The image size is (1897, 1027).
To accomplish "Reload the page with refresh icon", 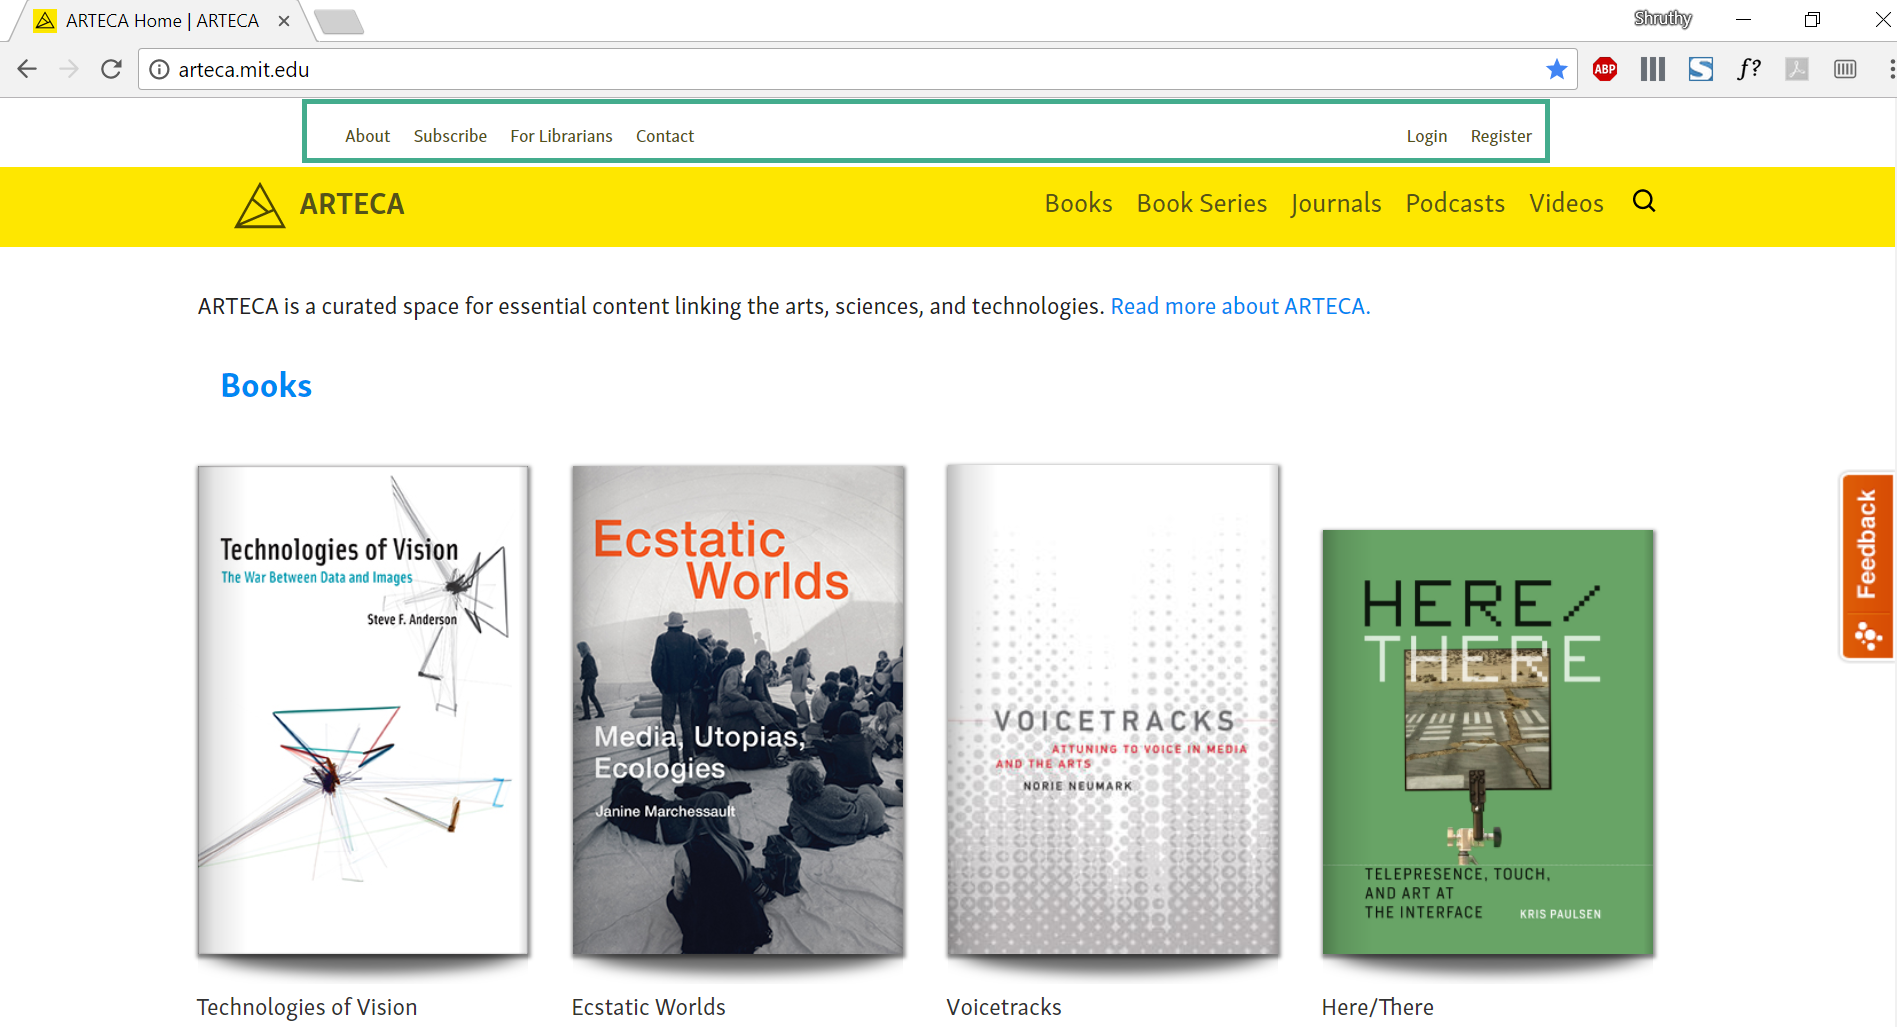I will [111, 69].
